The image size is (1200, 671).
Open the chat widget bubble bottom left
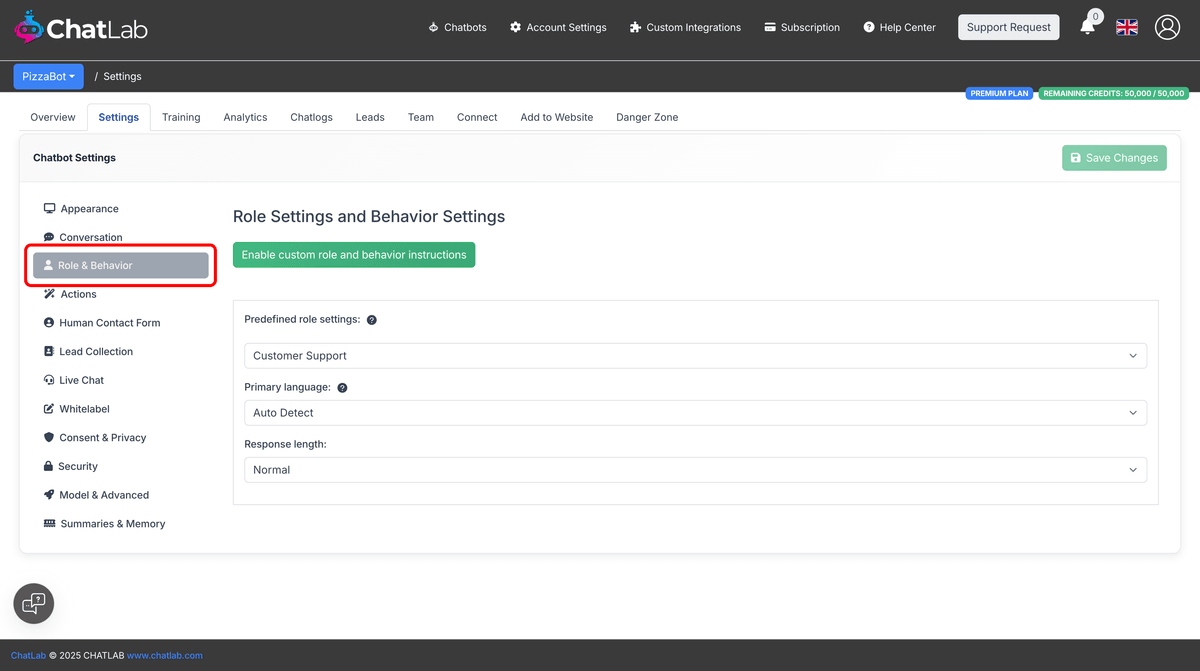pos(33,603)
